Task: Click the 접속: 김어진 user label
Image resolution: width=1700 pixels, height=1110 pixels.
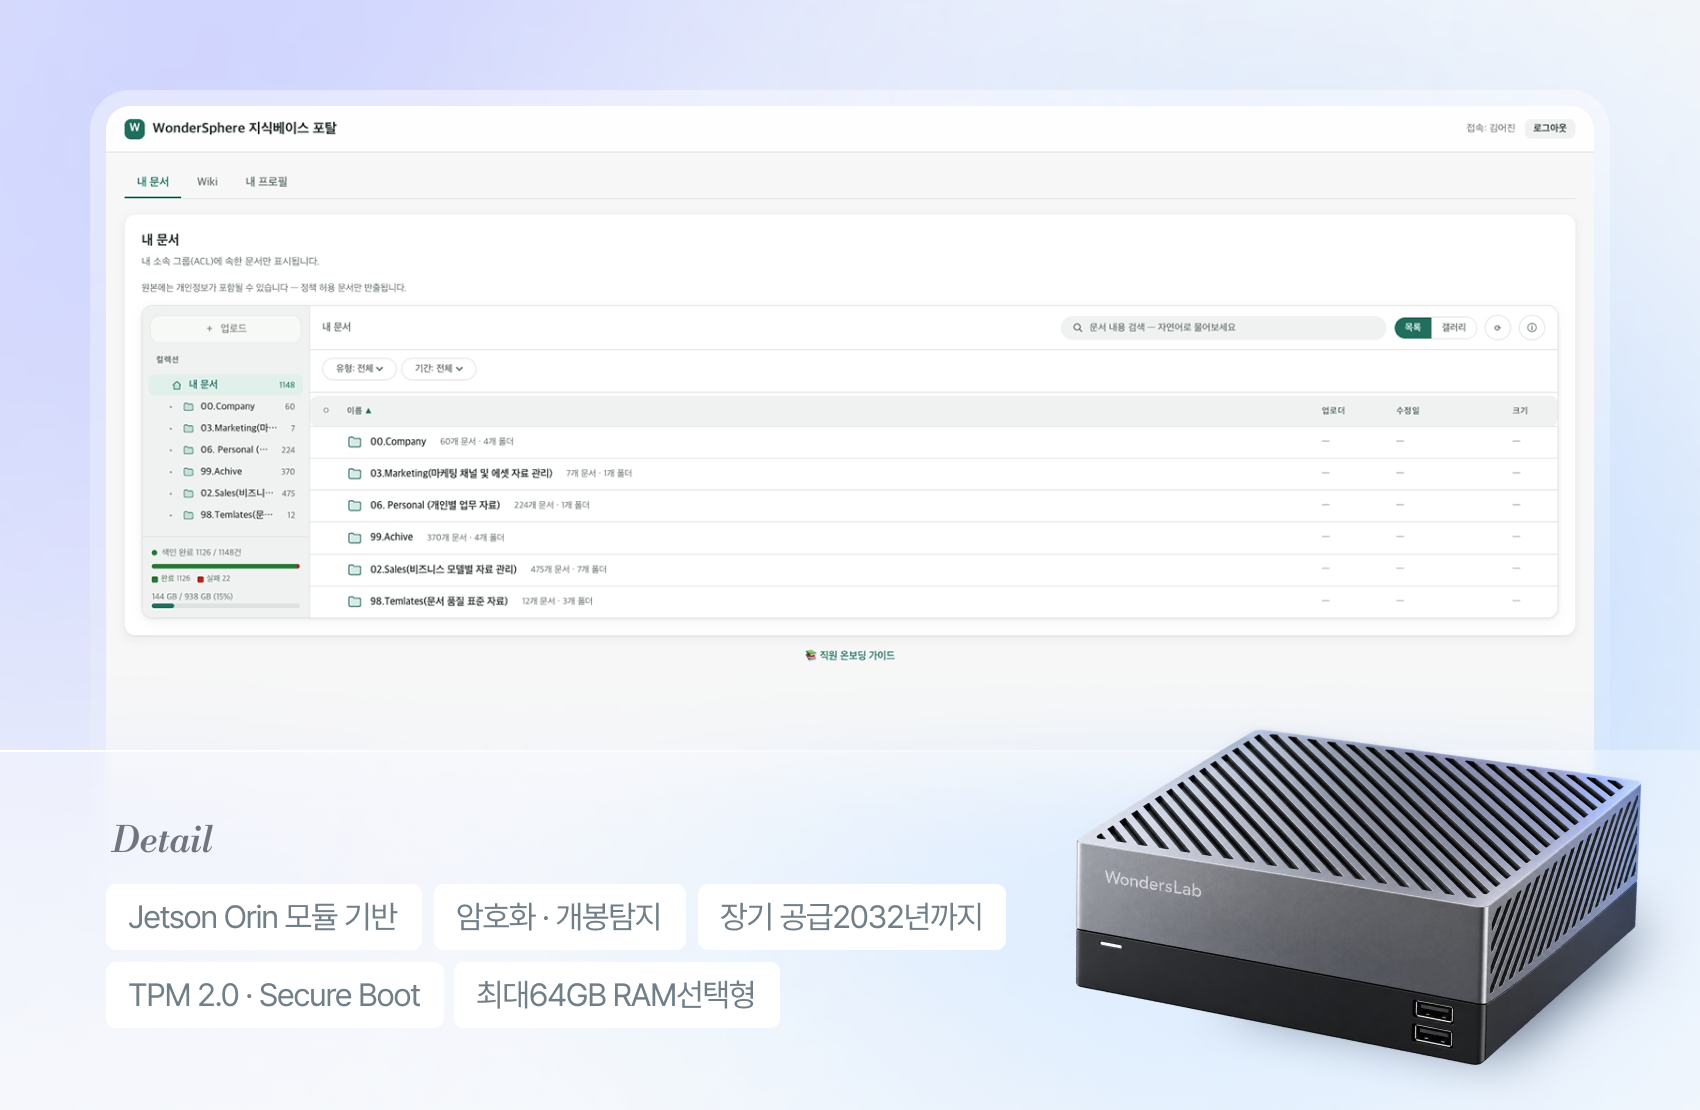Action: (x=1490, y=128)
